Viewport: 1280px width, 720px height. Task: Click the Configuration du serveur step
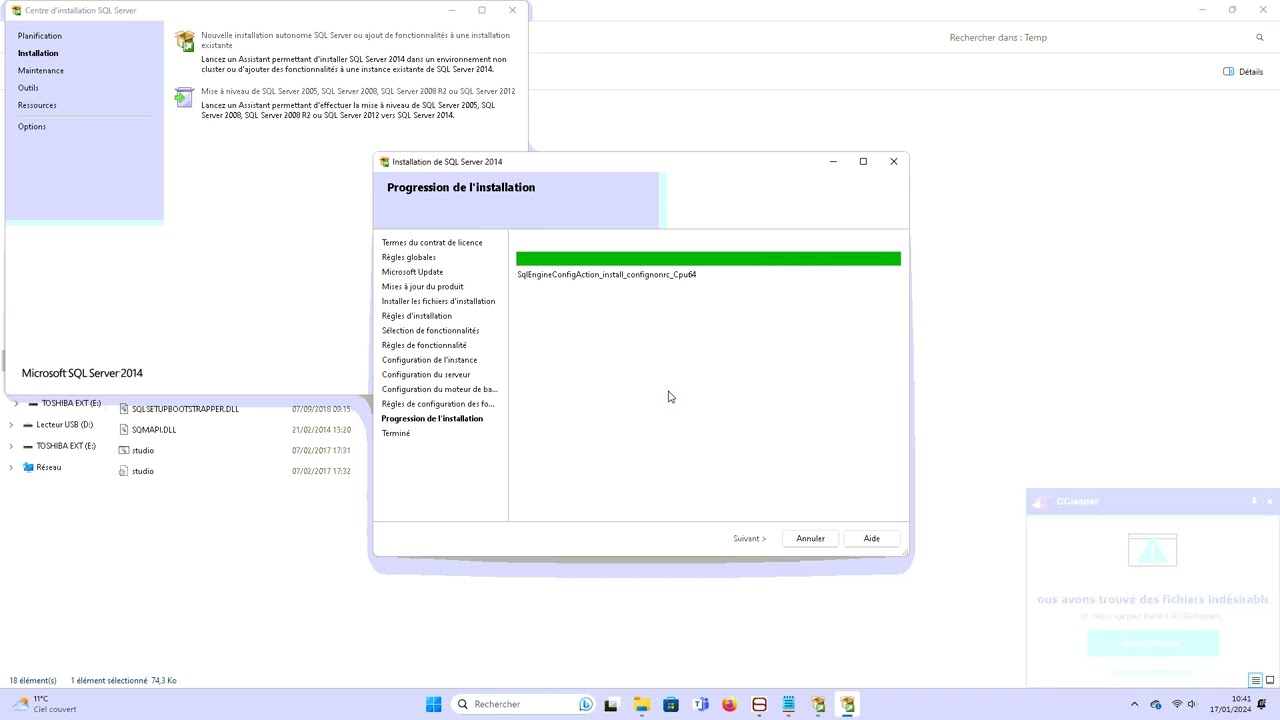[x=426, y=375]
